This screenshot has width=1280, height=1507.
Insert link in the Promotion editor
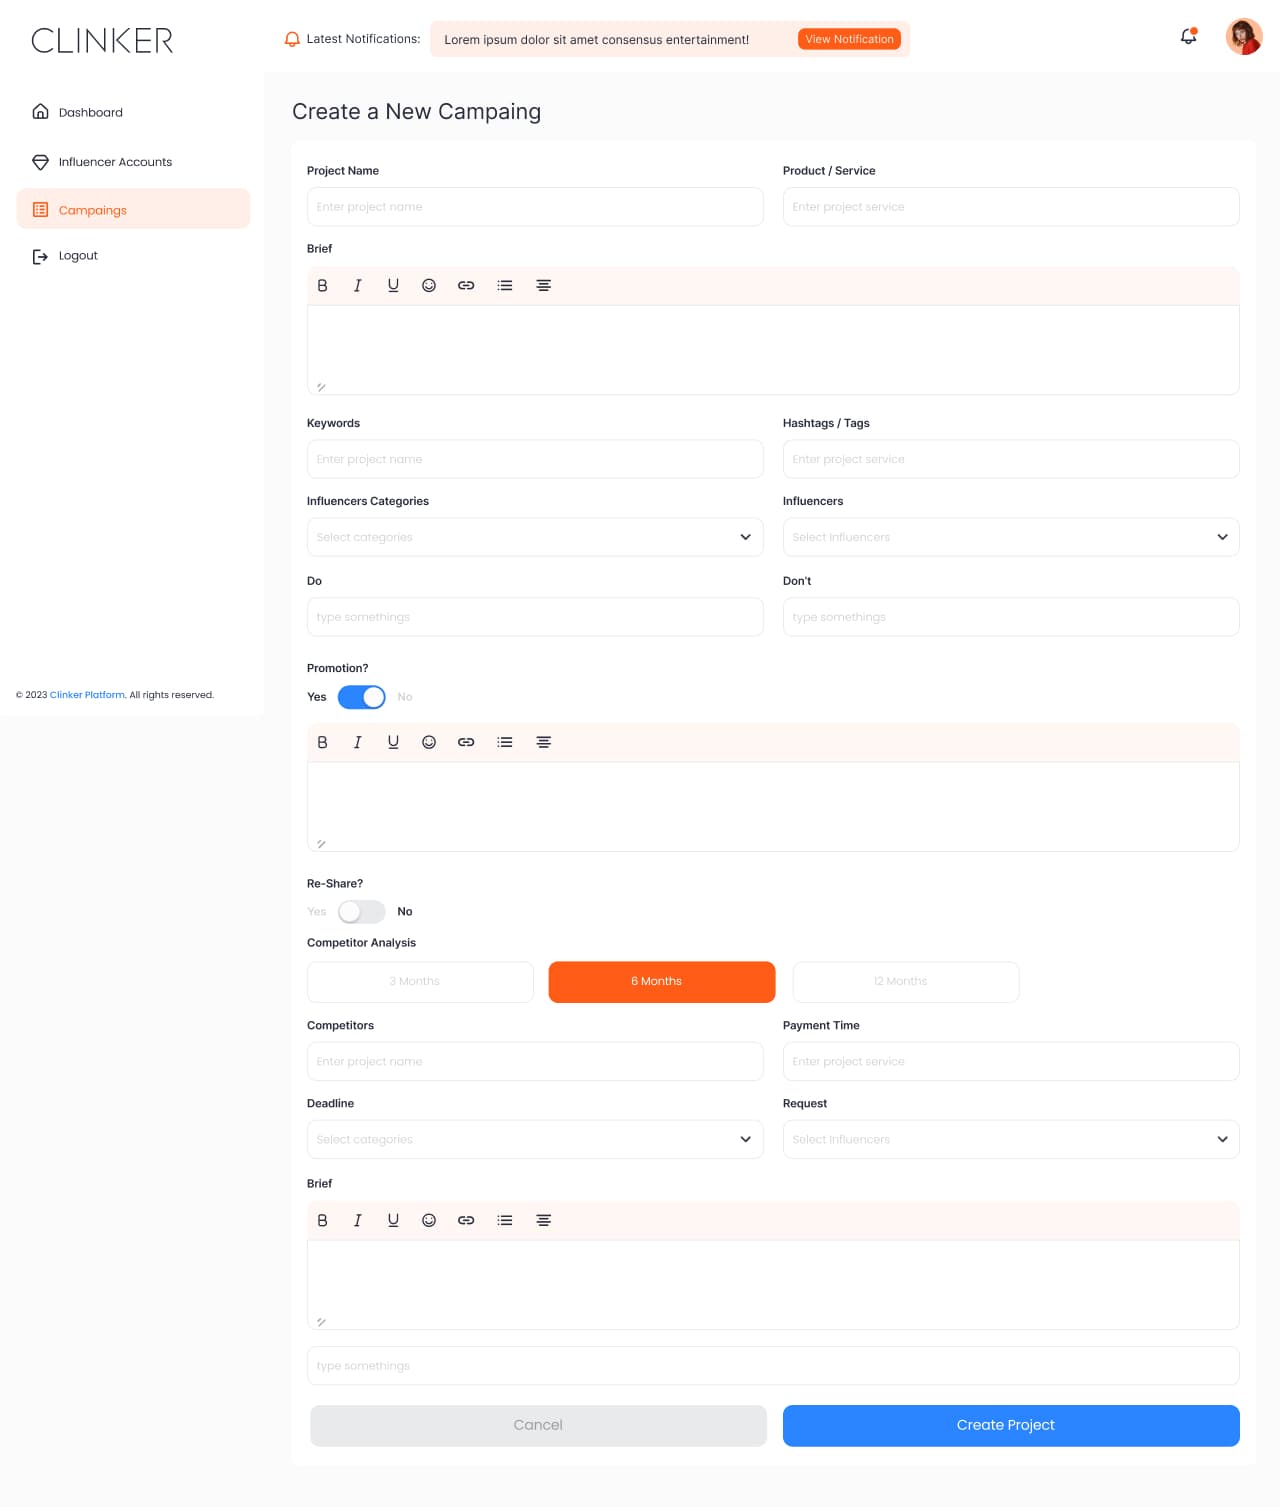[466, 742]
